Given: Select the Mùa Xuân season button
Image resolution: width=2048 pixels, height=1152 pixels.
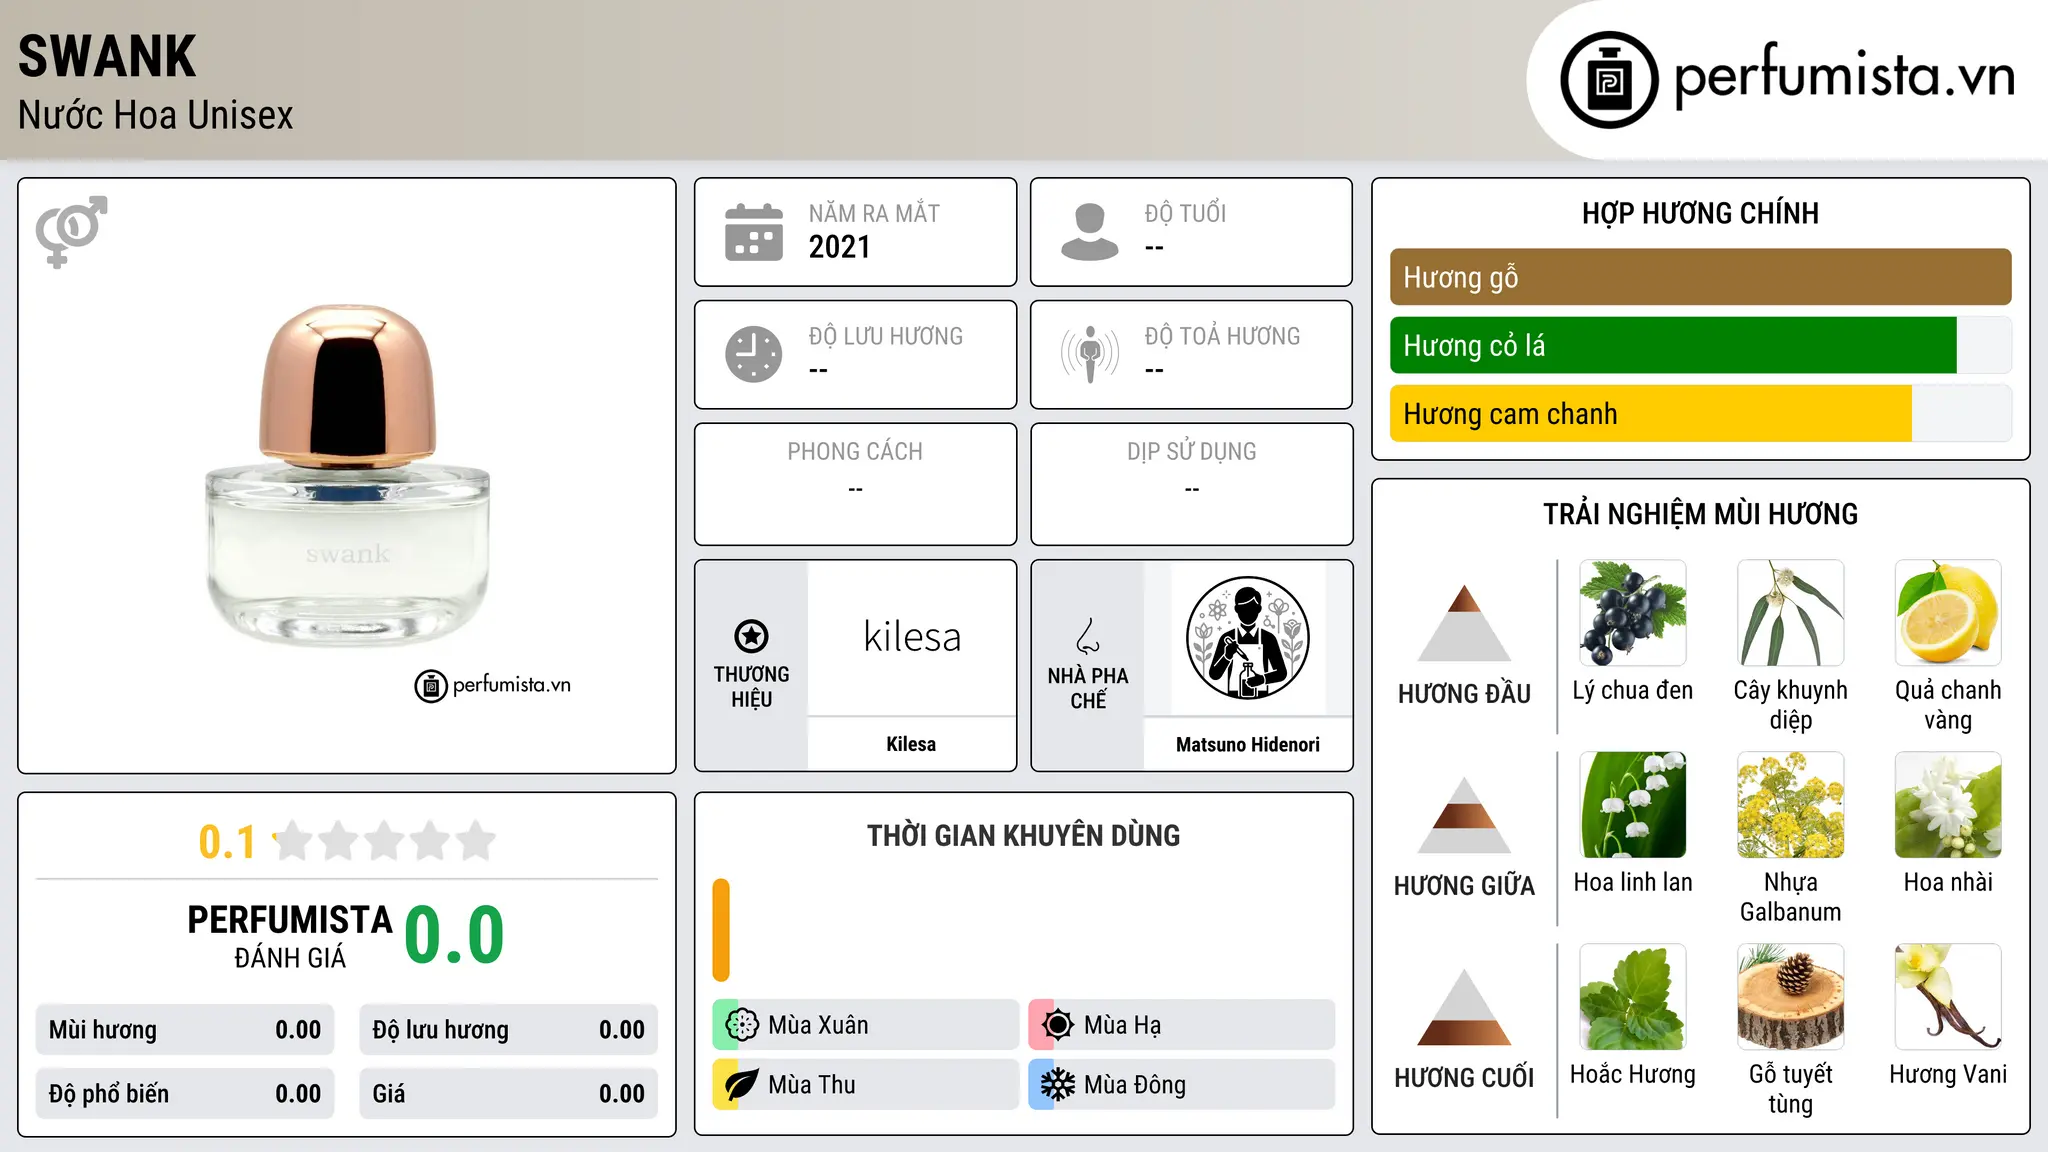Looking at the screenshot, I should click(866, 1025).
